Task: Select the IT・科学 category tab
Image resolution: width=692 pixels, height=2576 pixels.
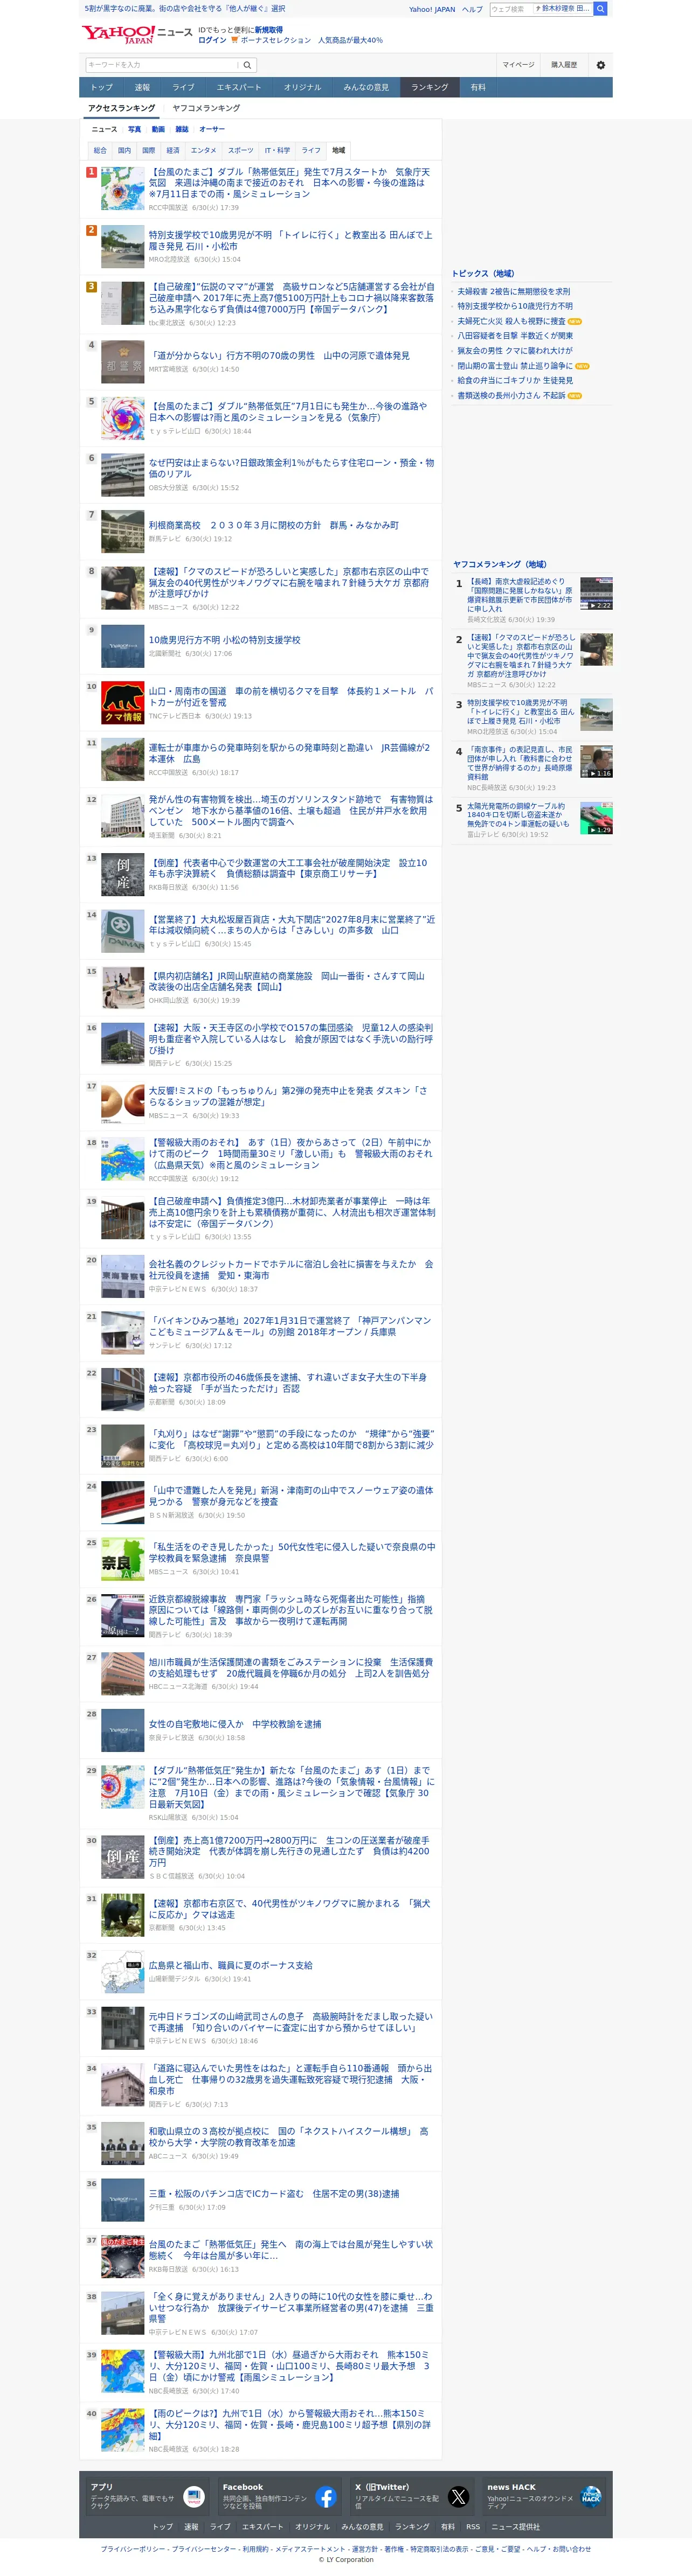Action: coord(277,151)
